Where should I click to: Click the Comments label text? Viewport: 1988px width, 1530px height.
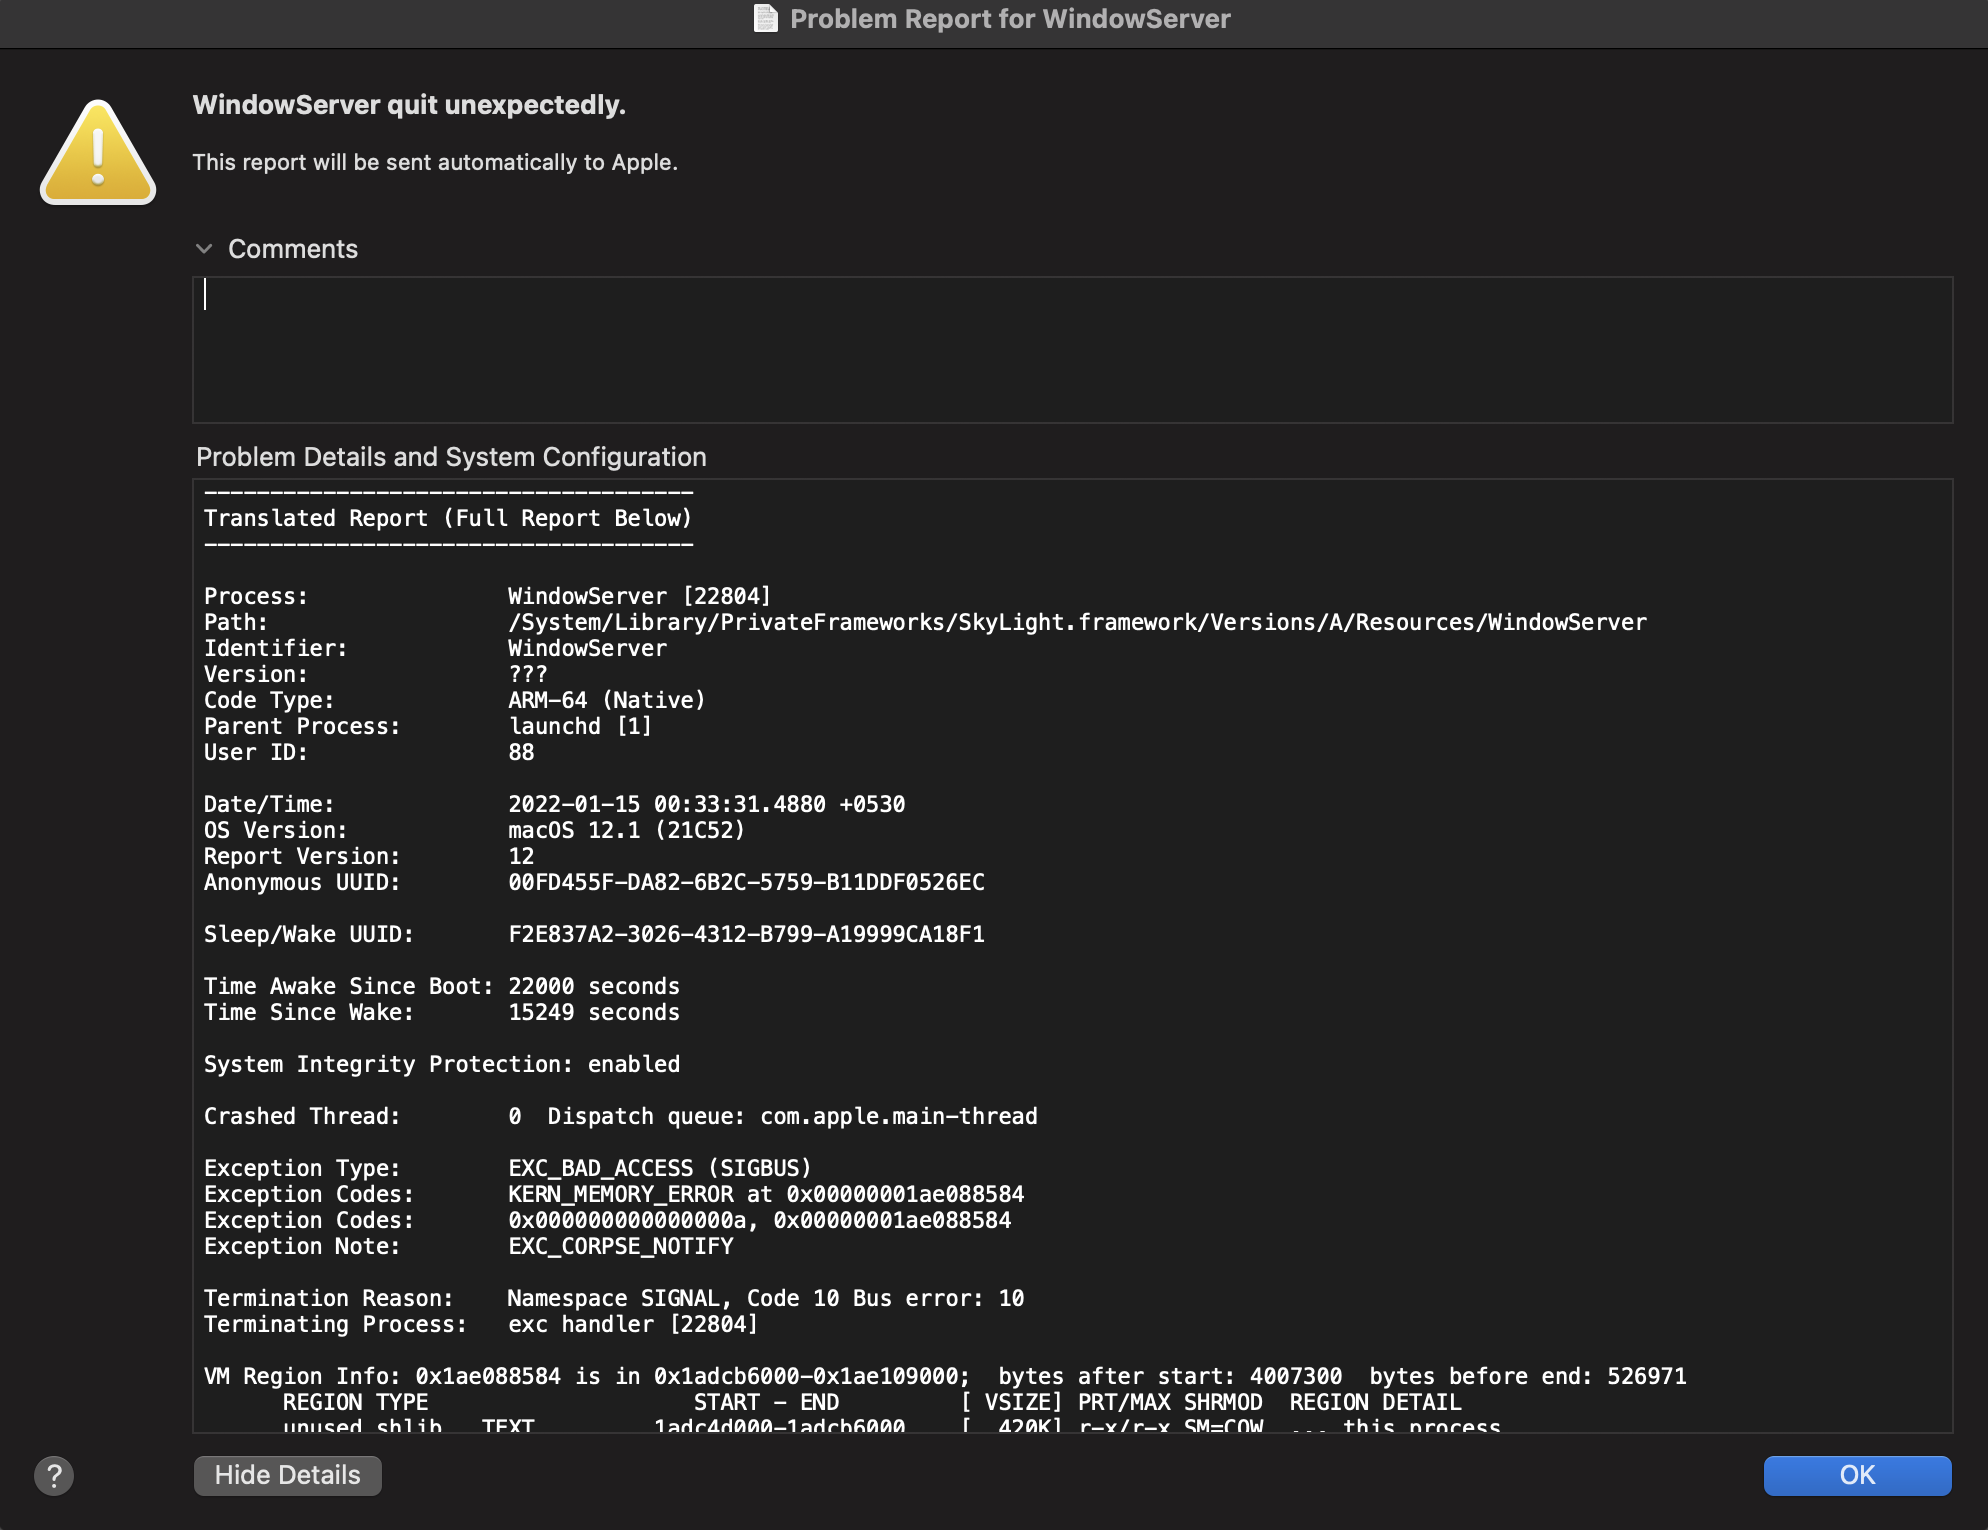coord(292,249)
